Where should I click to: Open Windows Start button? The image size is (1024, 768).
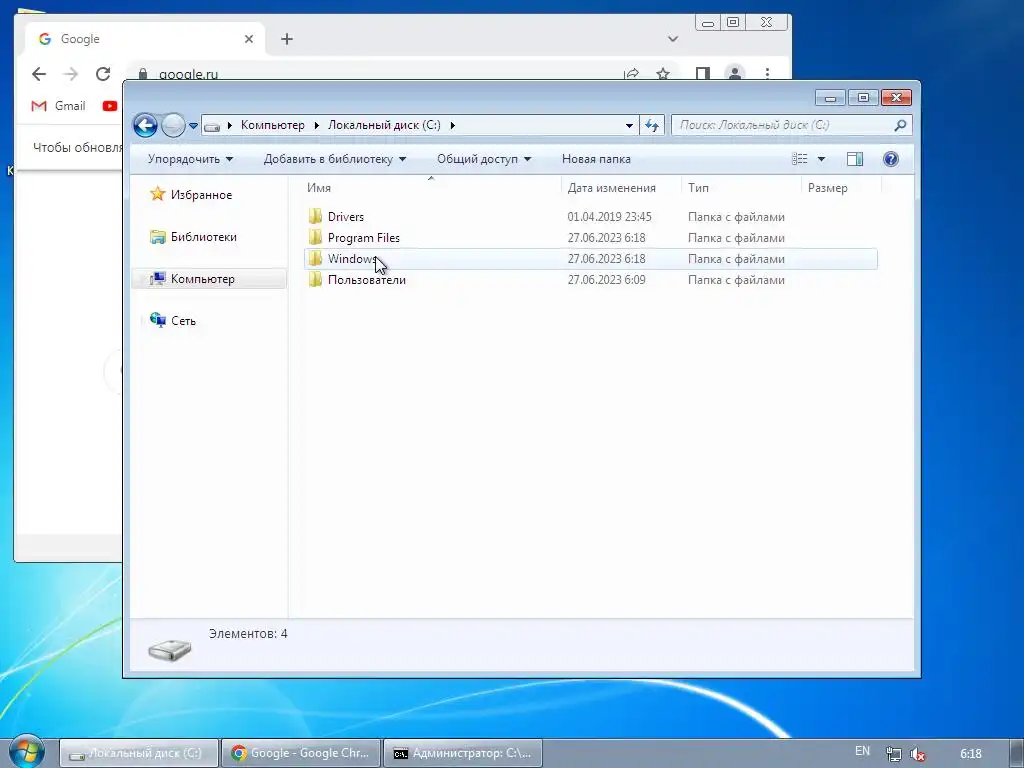click(x=25, y=751)
